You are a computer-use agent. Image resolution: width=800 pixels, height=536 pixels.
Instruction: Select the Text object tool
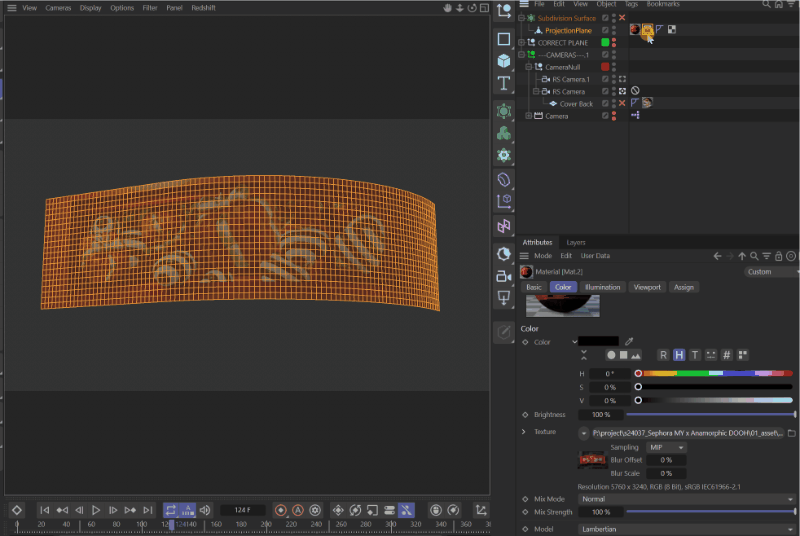tap(504, 83)
